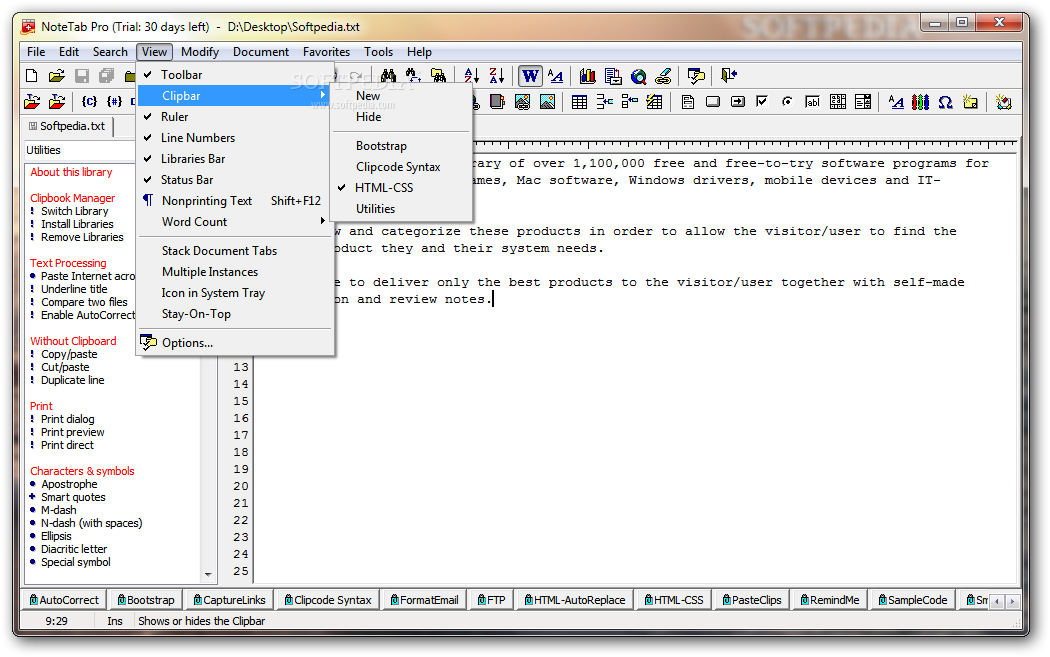Click the form radio button element icon

[x=788, y=102]
